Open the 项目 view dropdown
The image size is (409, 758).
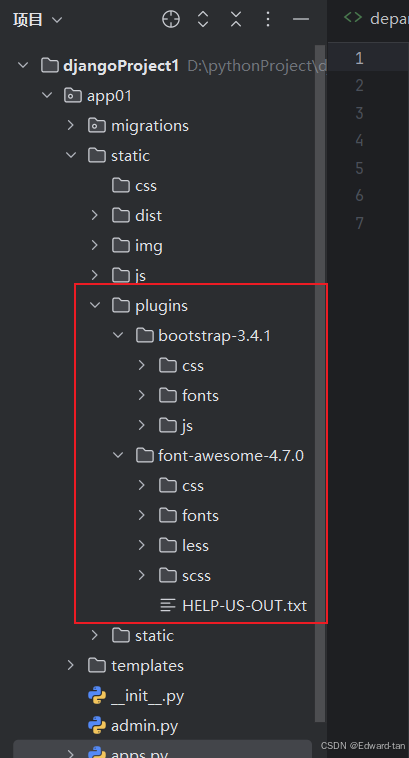[x=38, y=20]
